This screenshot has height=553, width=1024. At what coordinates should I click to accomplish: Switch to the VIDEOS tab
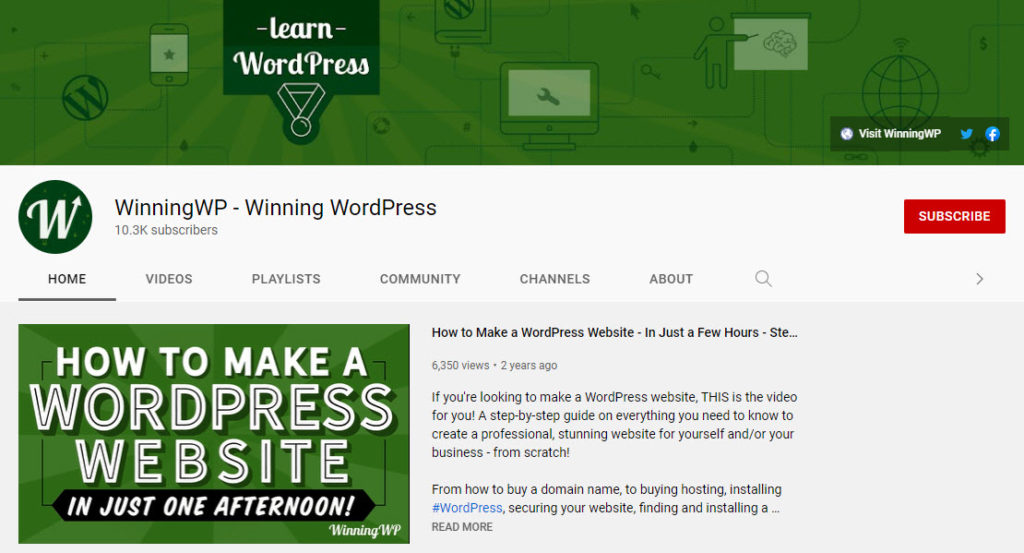coord(168,279)
